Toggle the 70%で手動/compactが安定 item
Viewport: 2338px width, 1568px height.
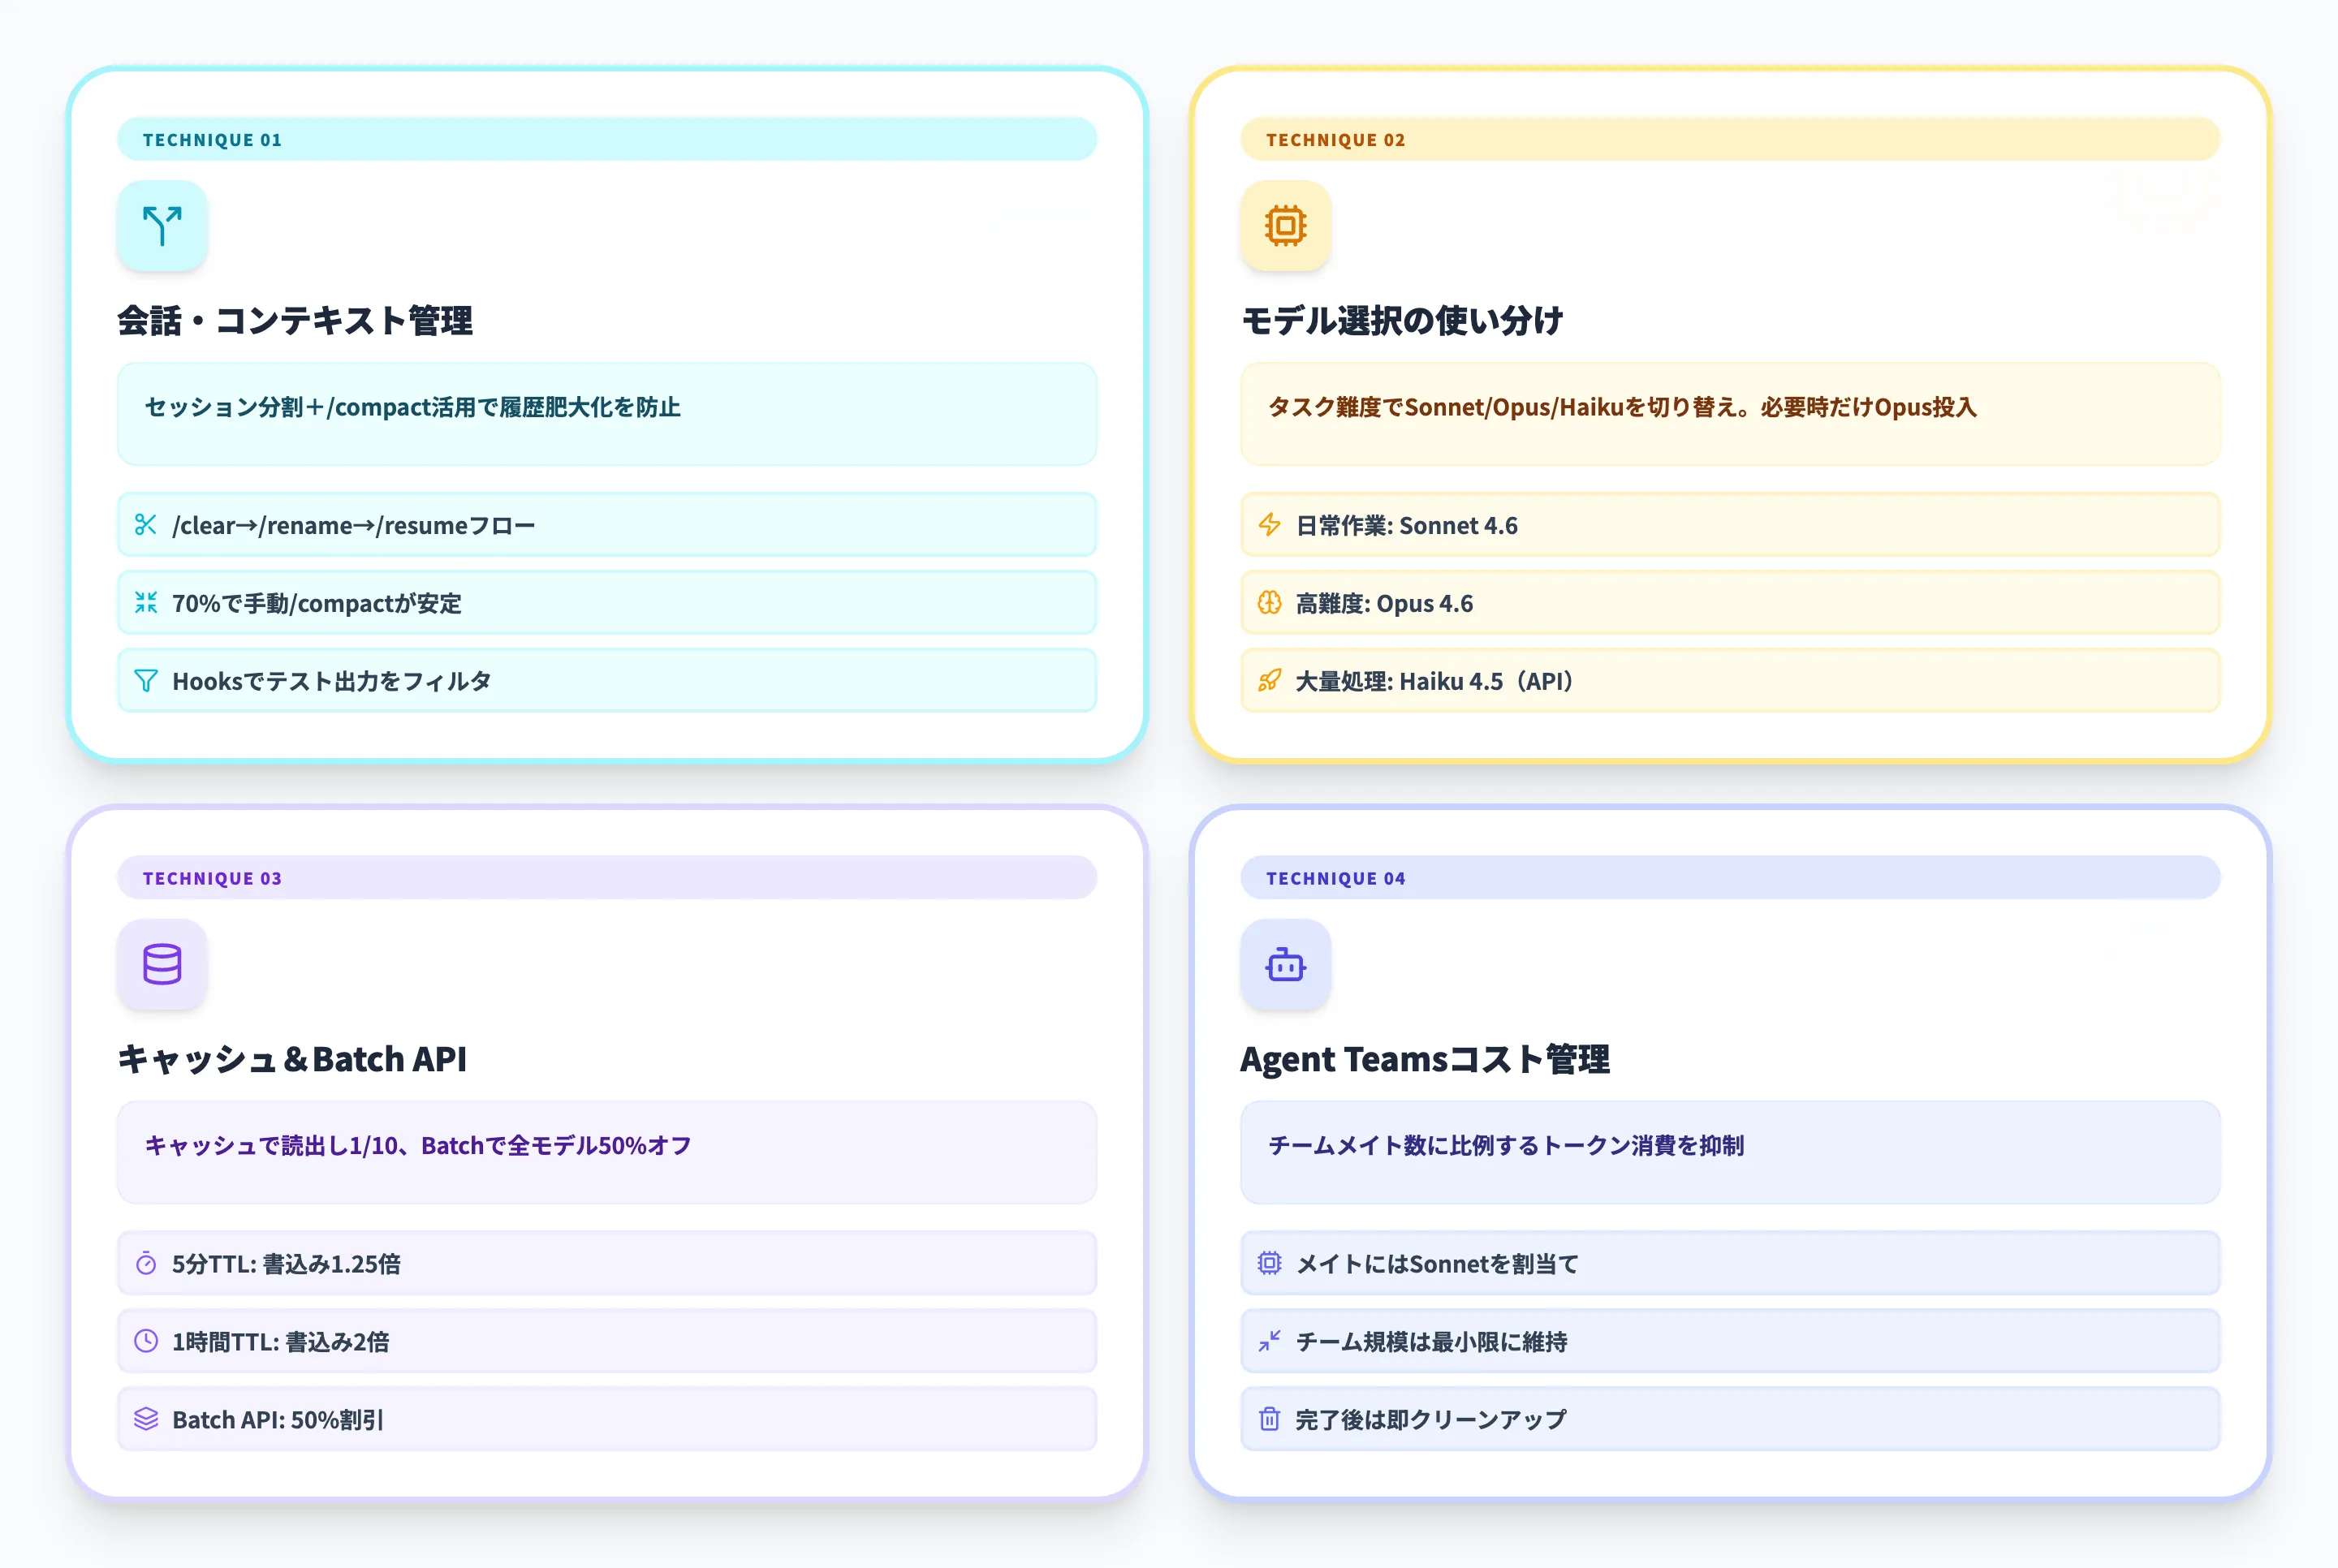coord(605,602)
